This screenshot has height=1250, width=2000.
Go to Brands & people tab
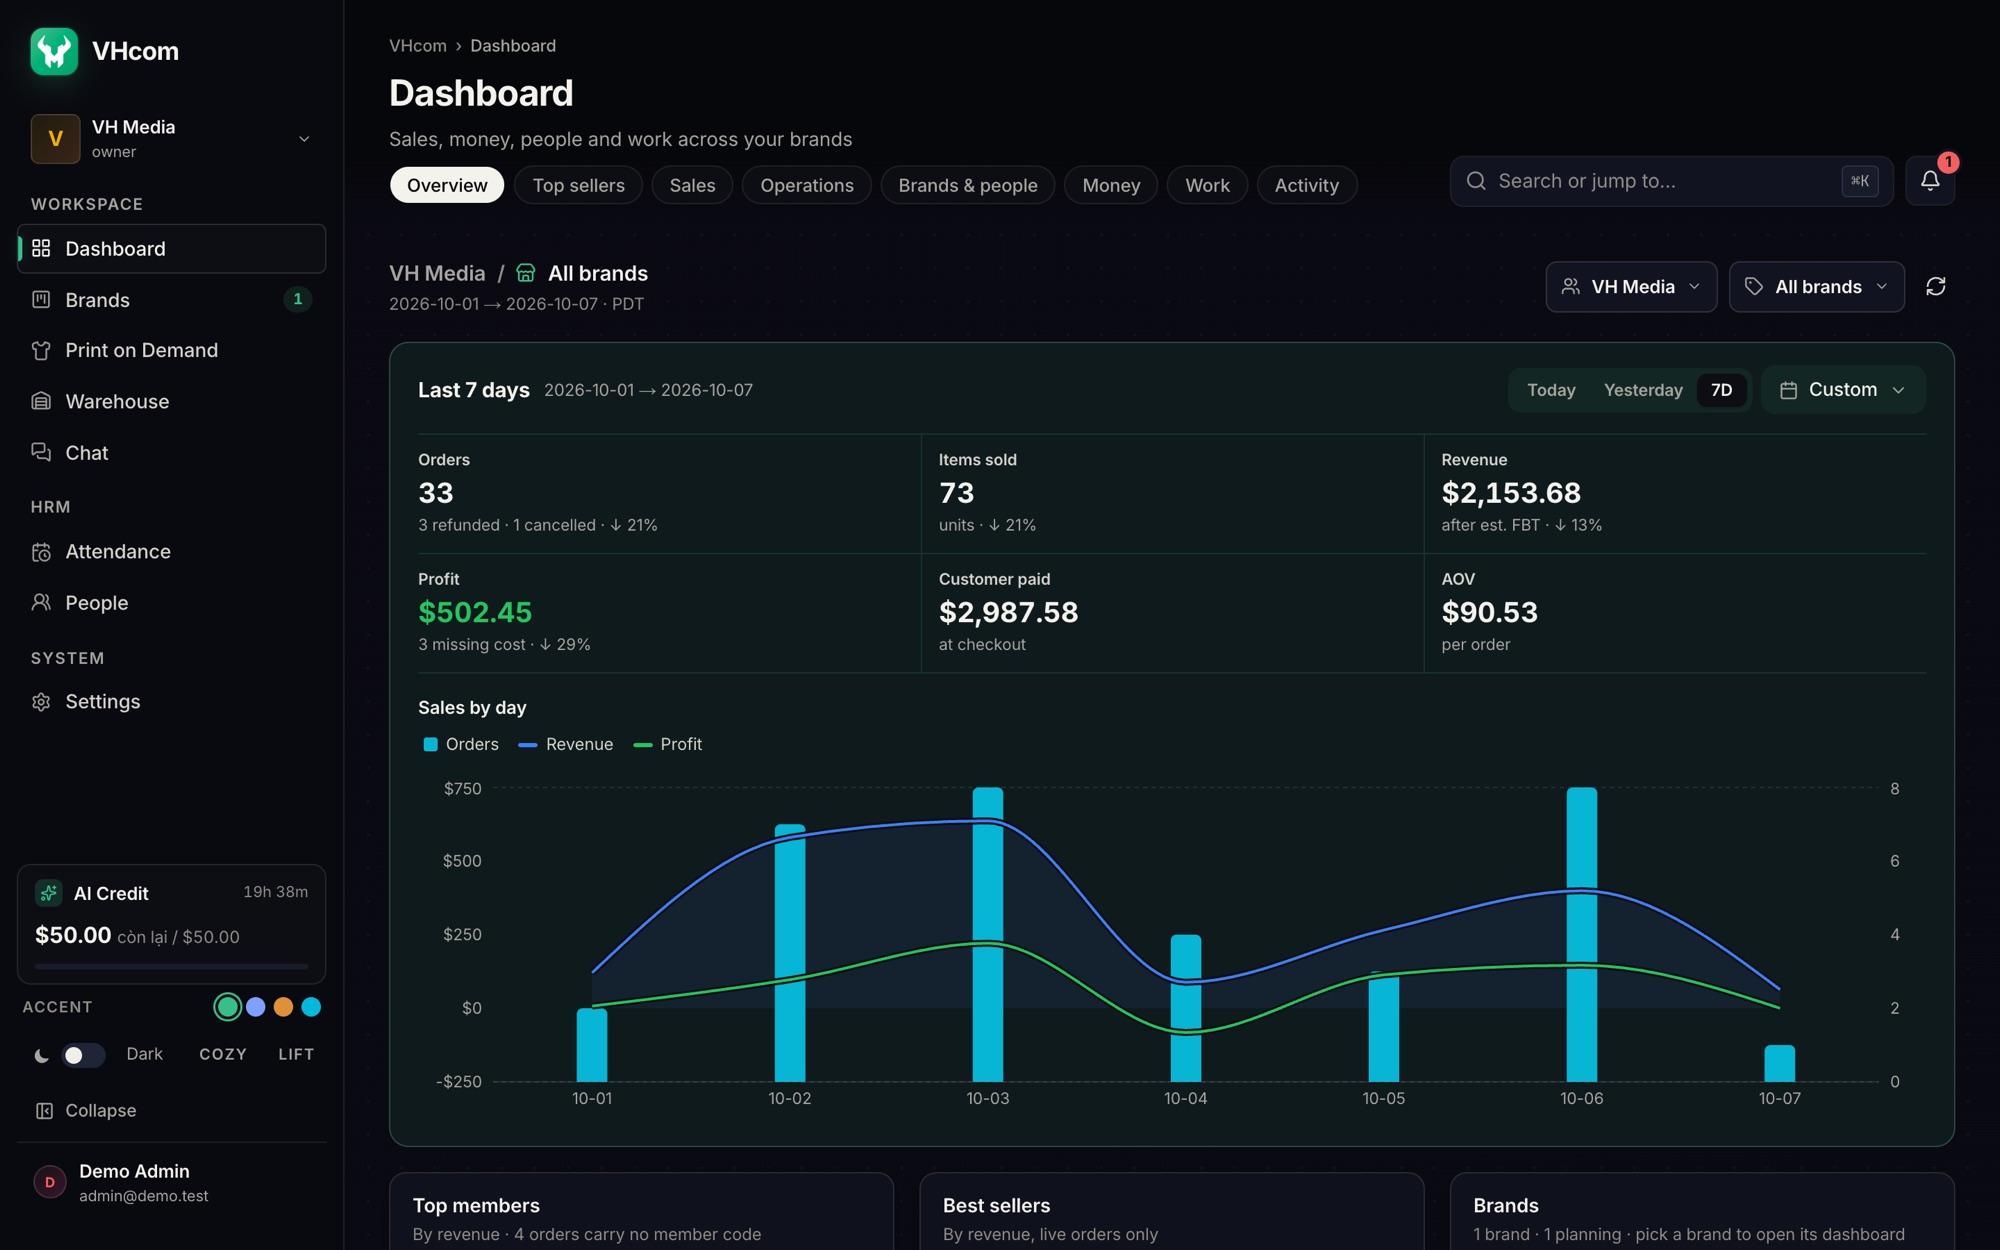[x=968, y=185]
